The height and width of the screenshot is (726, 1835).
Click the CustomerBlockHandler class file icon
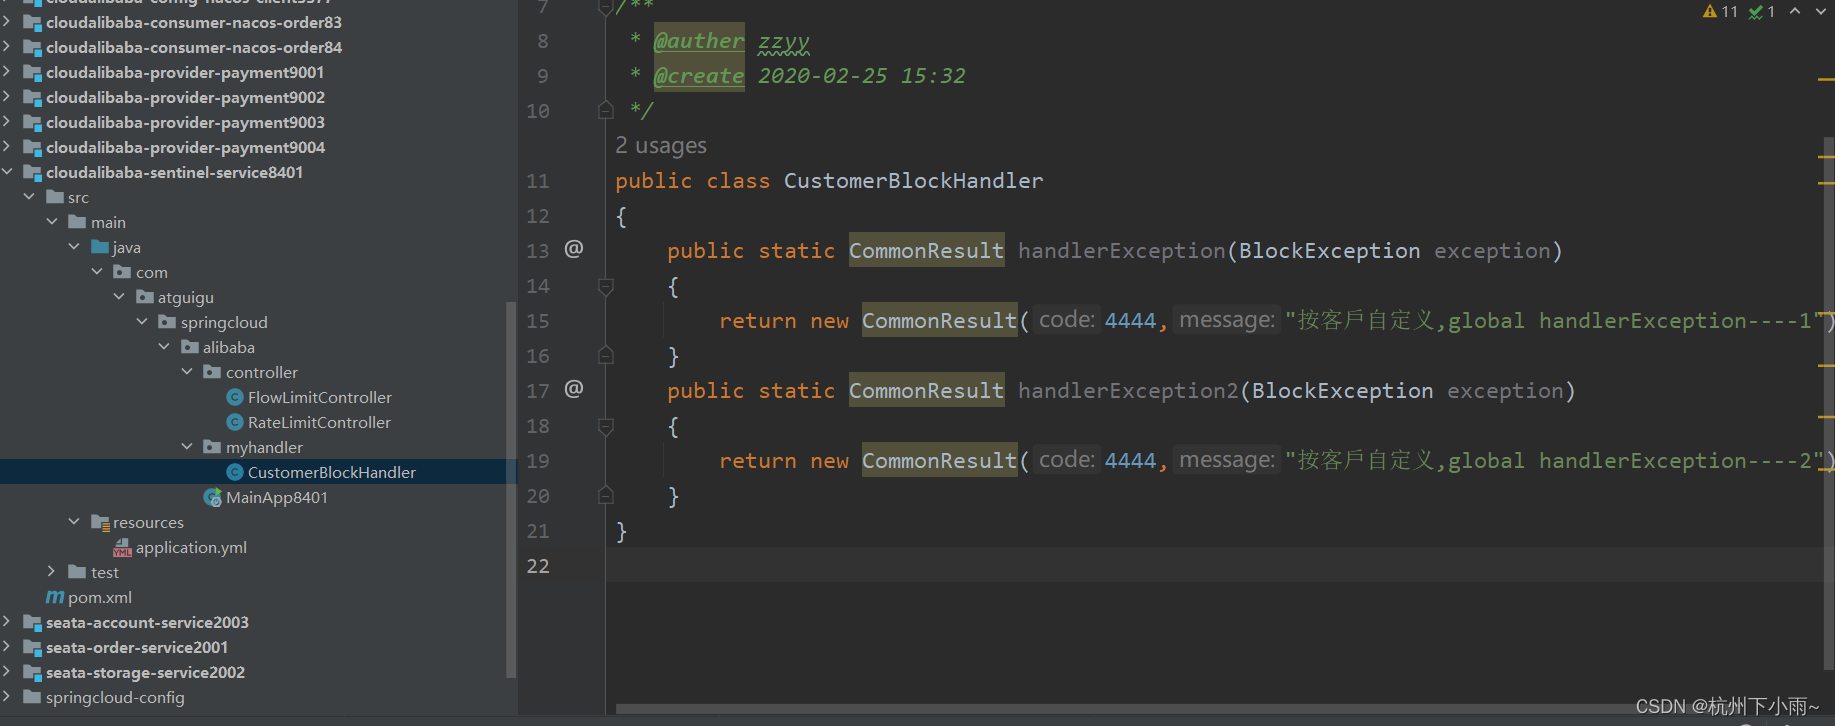(235, 472)
